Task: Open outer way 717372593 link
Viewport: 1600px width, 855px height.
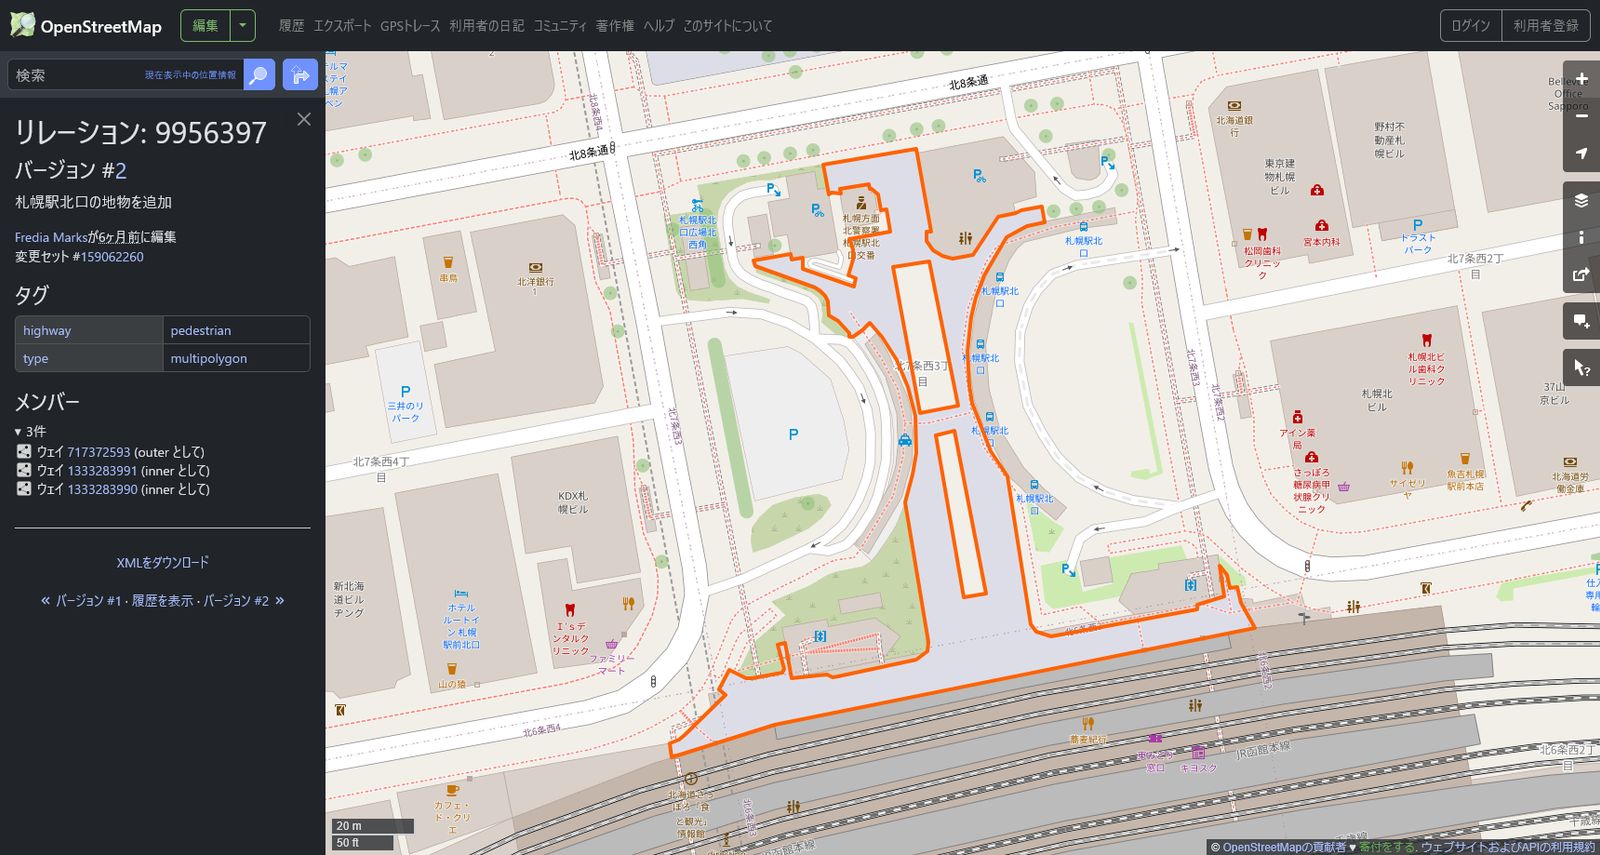Action: pos(99,452)
